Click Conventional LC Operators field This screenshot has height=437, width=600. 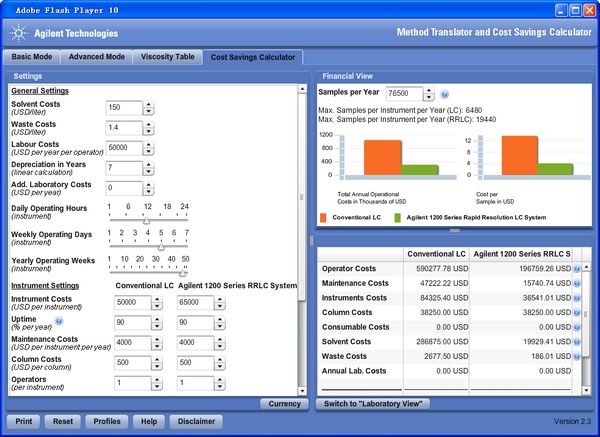click(x=132, y=383)
